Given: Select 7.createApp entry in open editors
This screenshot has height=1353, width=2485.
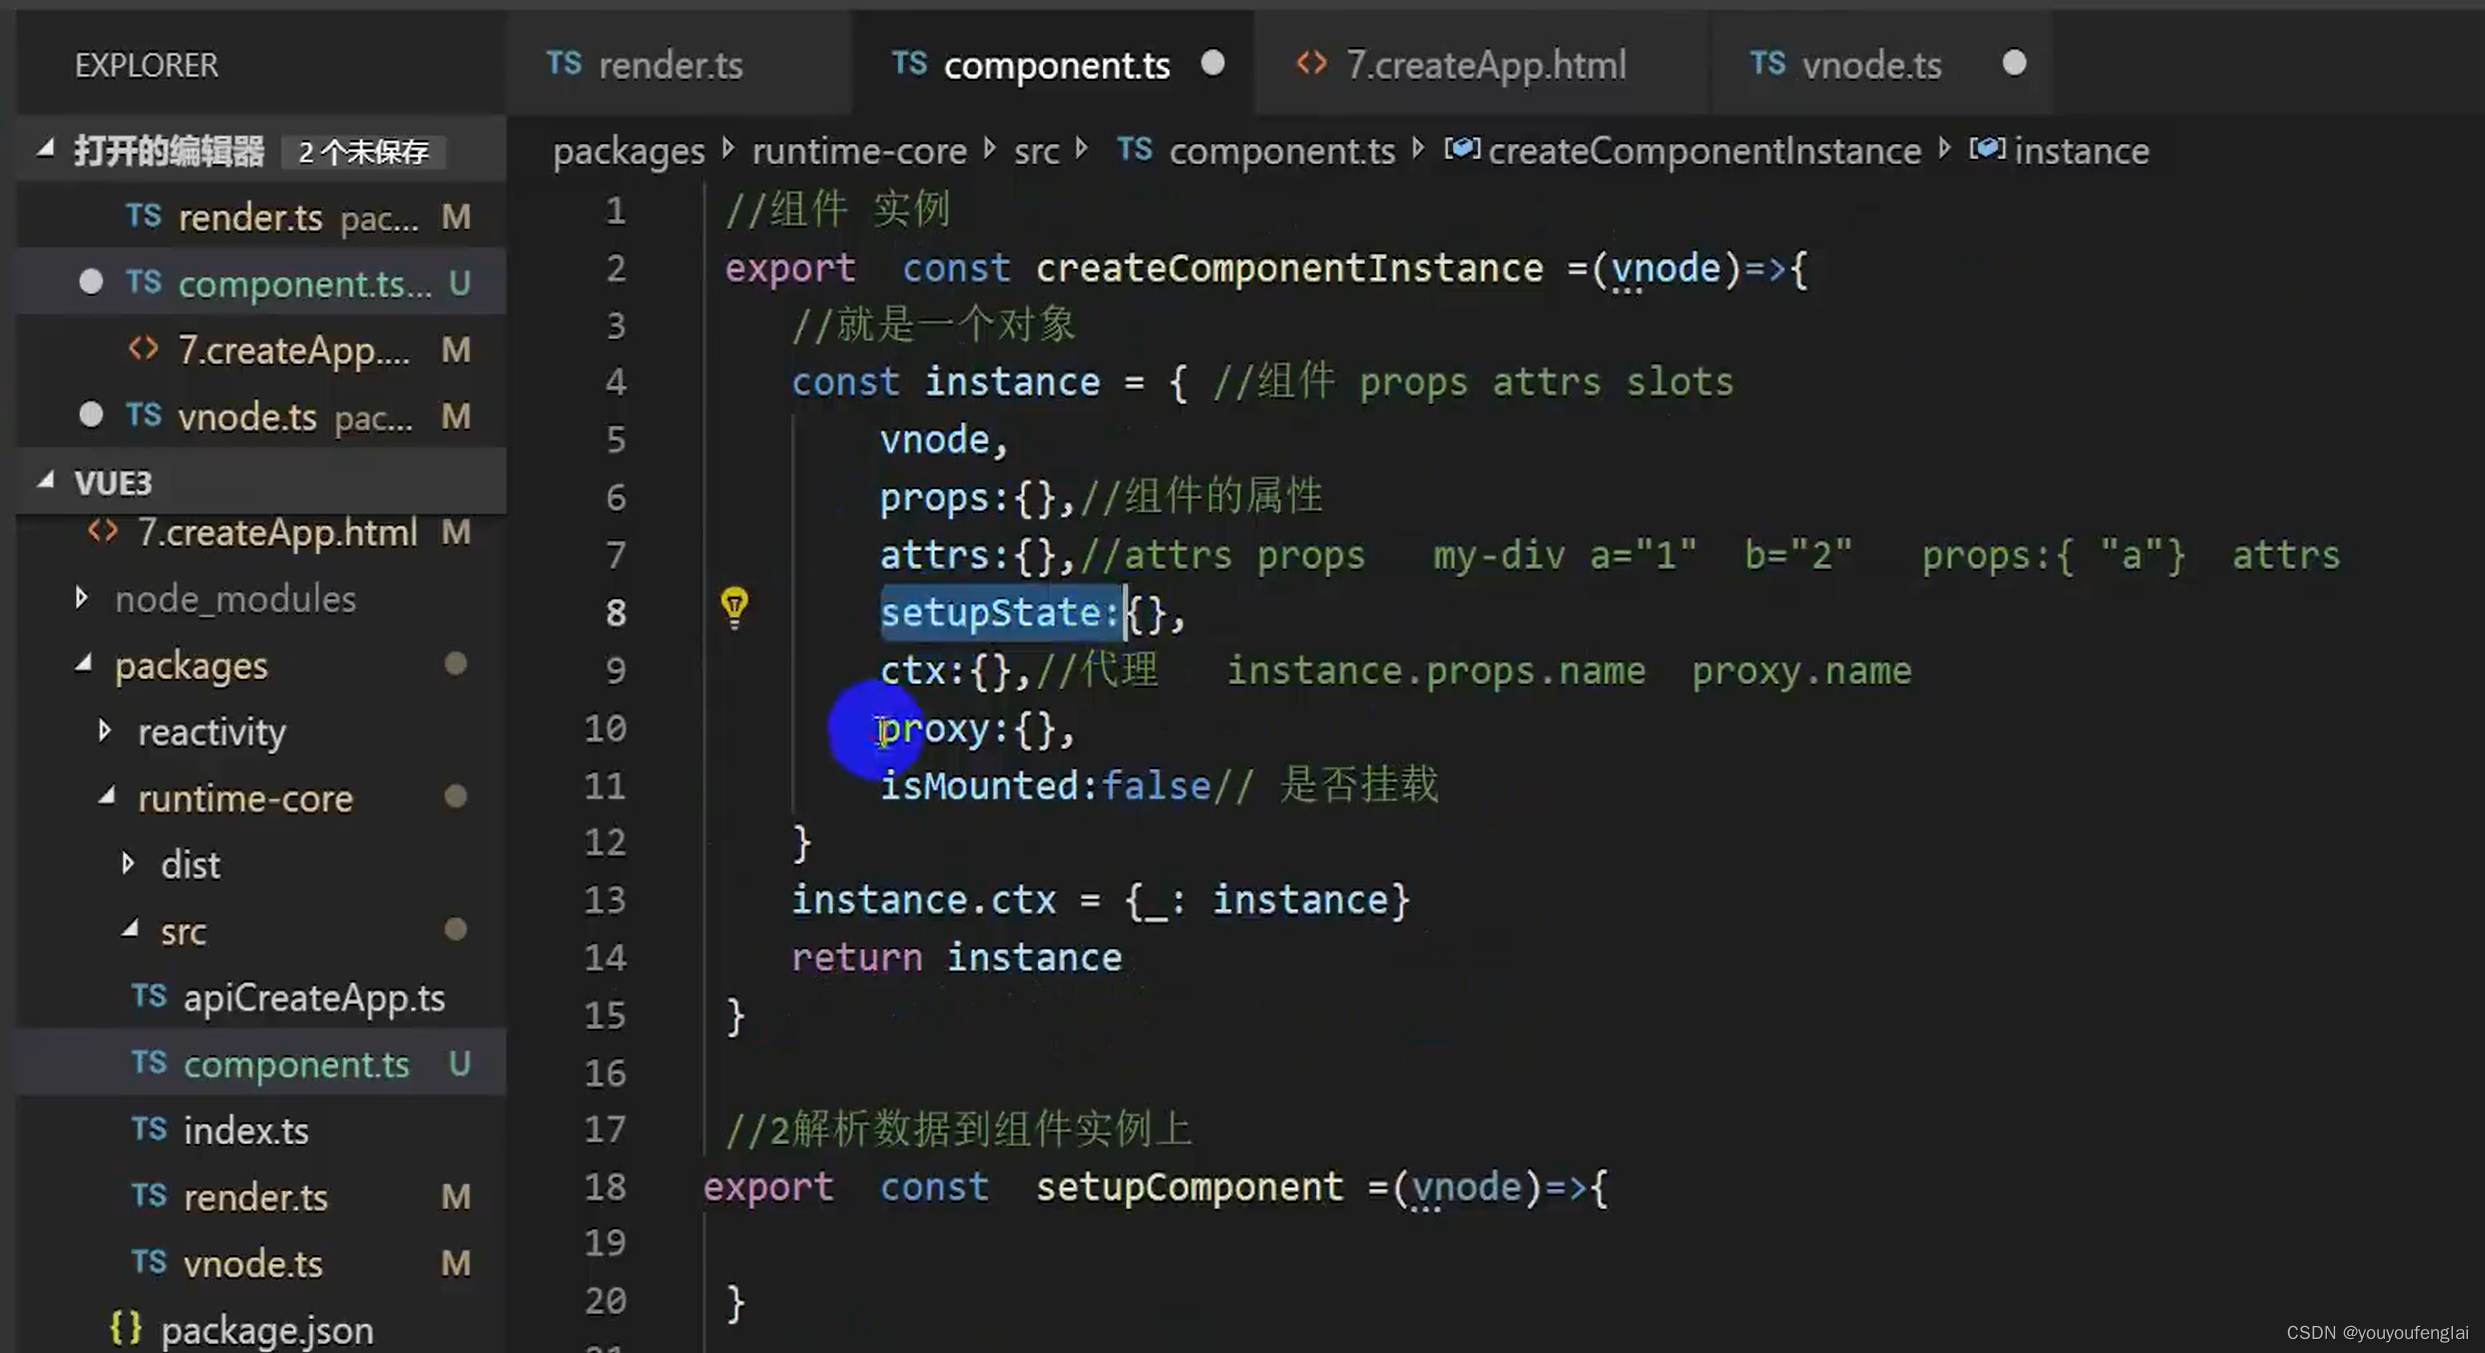Looking at the screenshot, I should click(x=262, y=350).
